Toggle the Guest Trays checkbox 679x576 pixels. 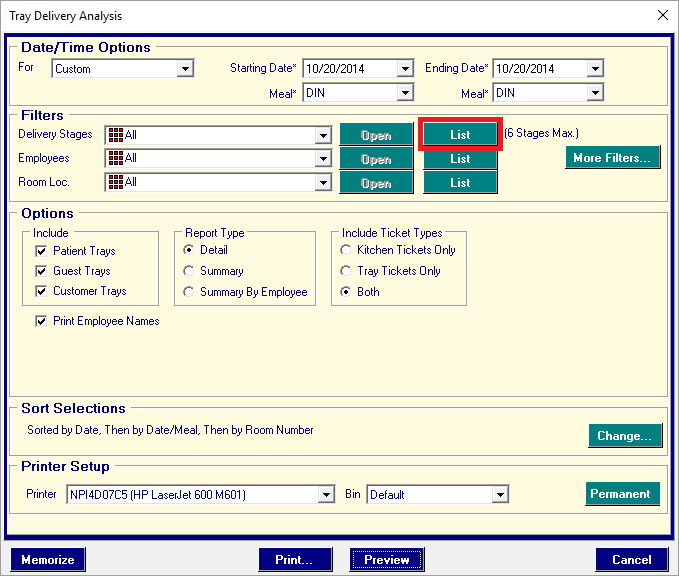coord(41,271)
